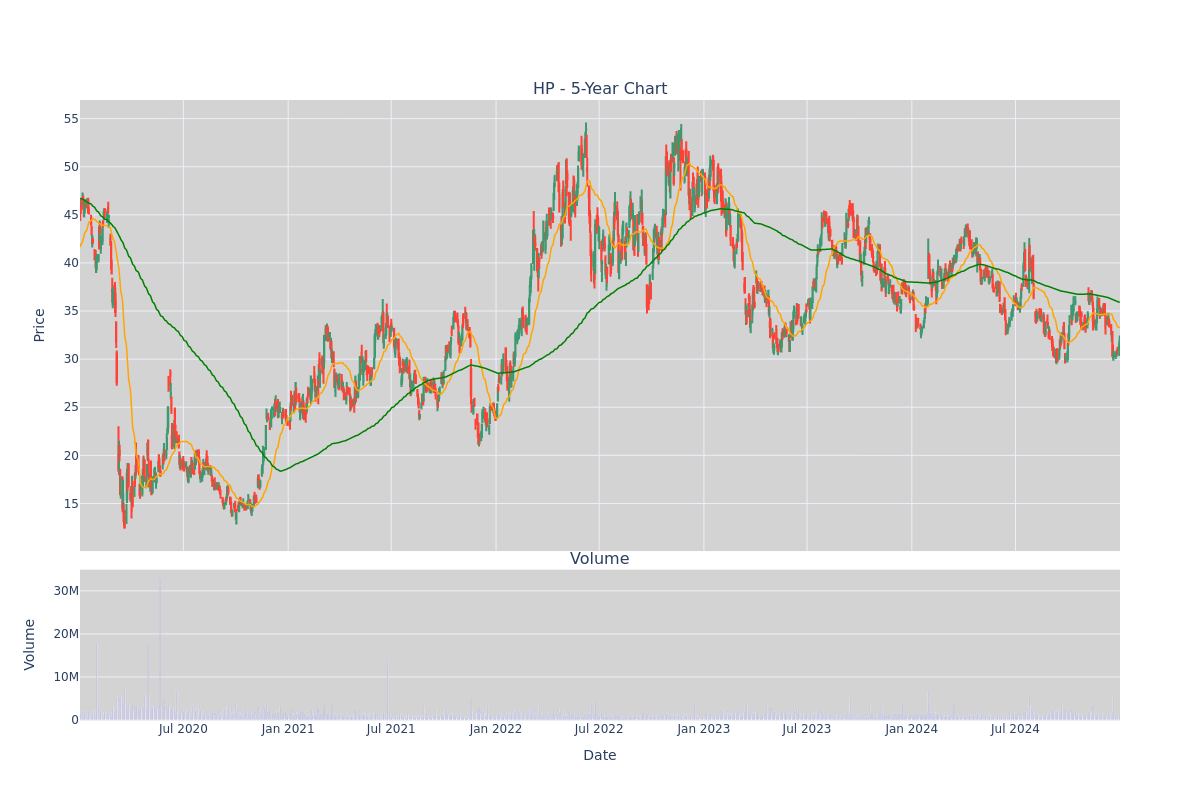This screenshot has height=800, width=1200.
Task: Pick the "Jul 2023" date tick
Action: [807, 729]
